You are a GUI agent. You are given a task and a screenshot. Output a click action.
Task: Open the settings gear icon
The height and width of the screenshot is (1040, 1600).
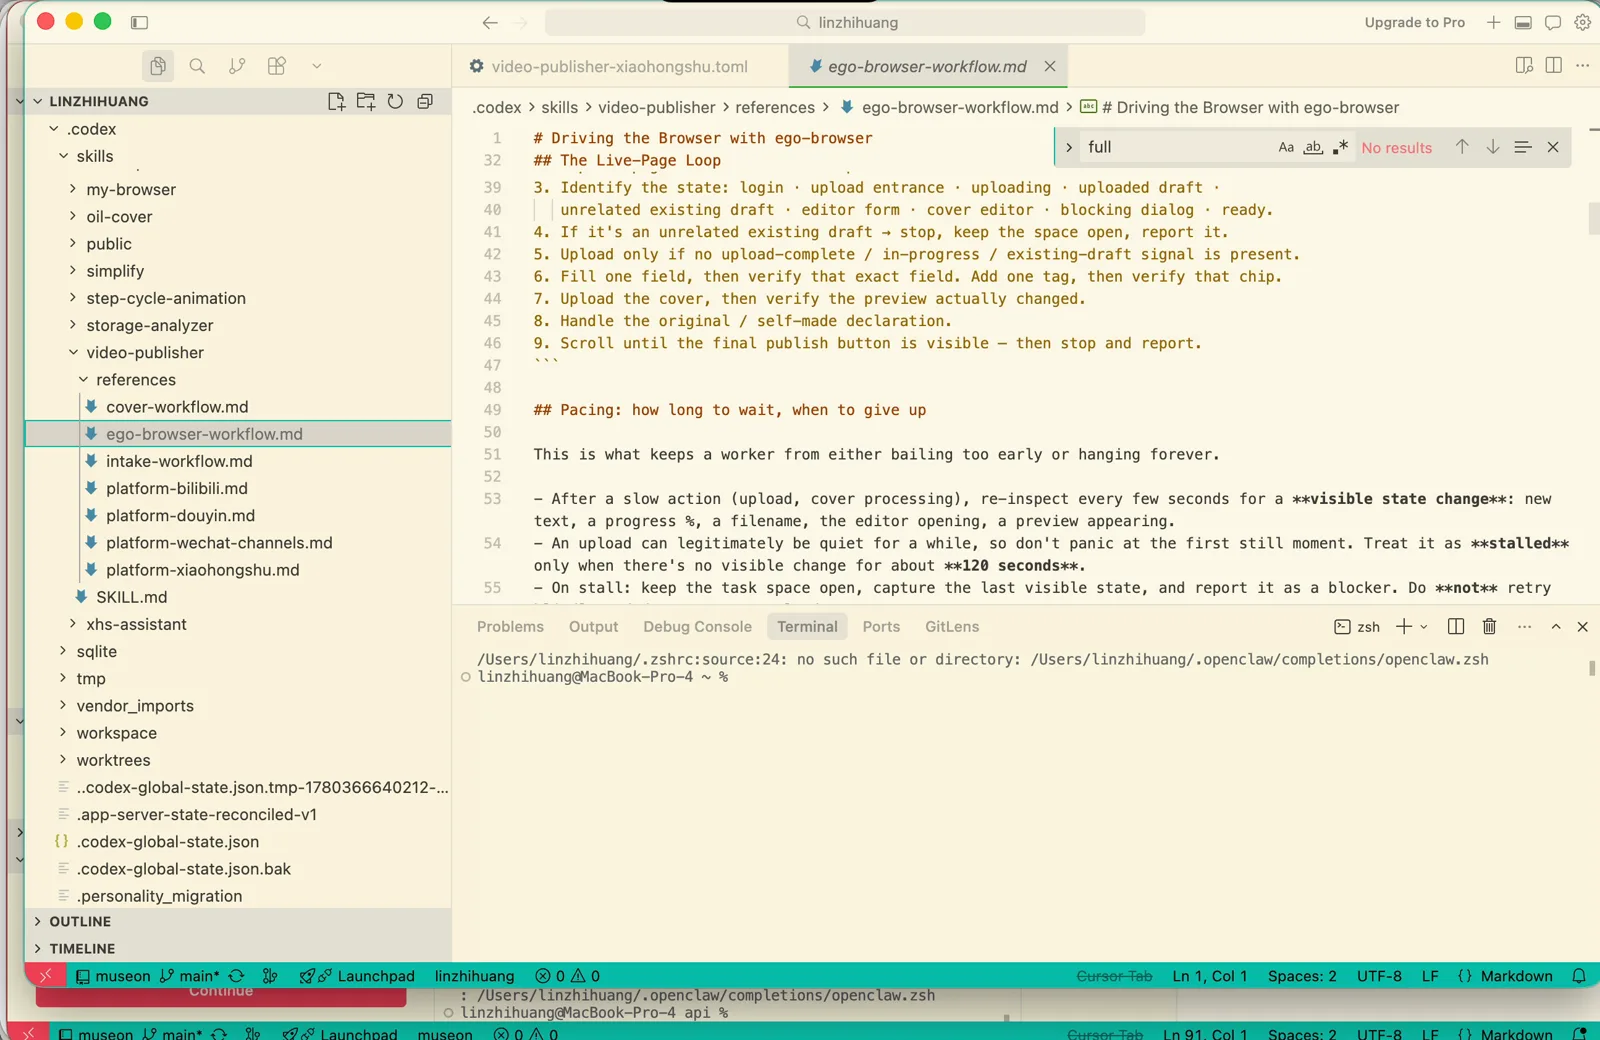(1583, 22)
